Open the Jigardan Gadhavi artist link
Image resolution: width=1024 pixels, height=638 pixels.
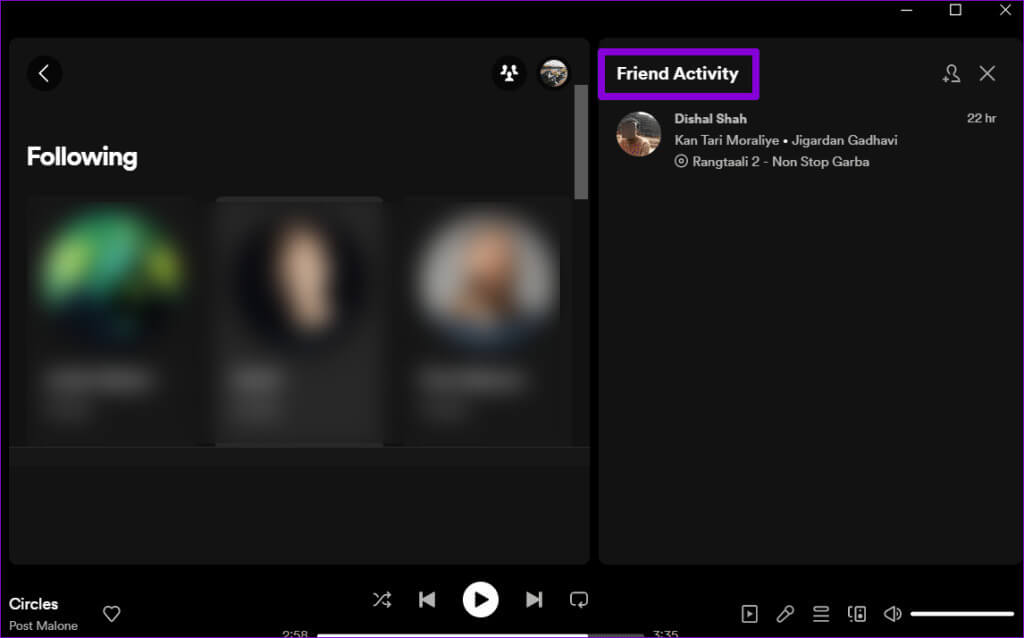pos(844,140)
